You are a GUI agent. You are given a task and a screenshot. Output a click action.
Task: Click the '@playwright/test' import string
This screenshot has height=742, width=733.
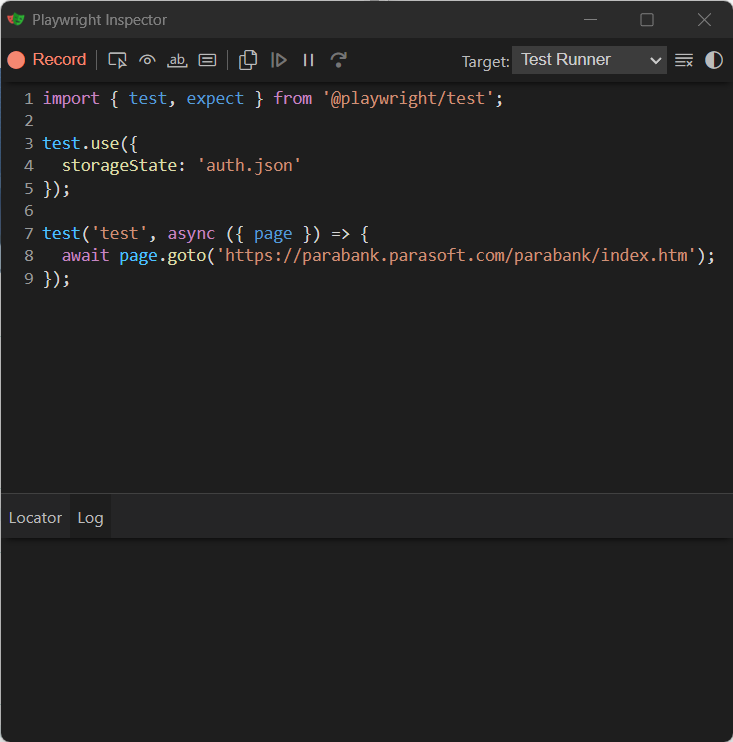408,98
